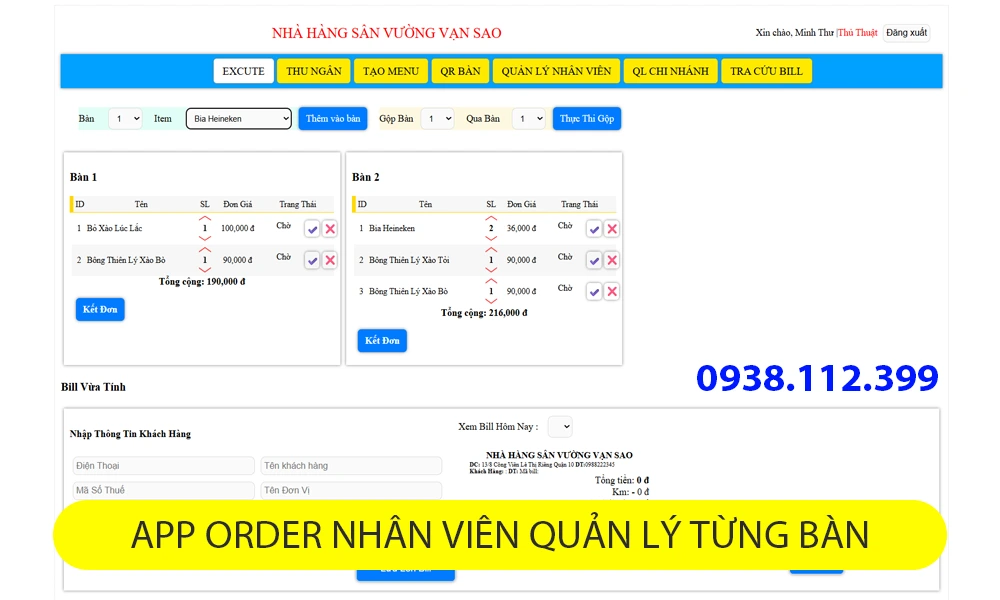Screen dimensions: 1000x600
Task: Cancel Bò Xào Lúc Lắc order with red X
Action: click(x=329, y=228)
